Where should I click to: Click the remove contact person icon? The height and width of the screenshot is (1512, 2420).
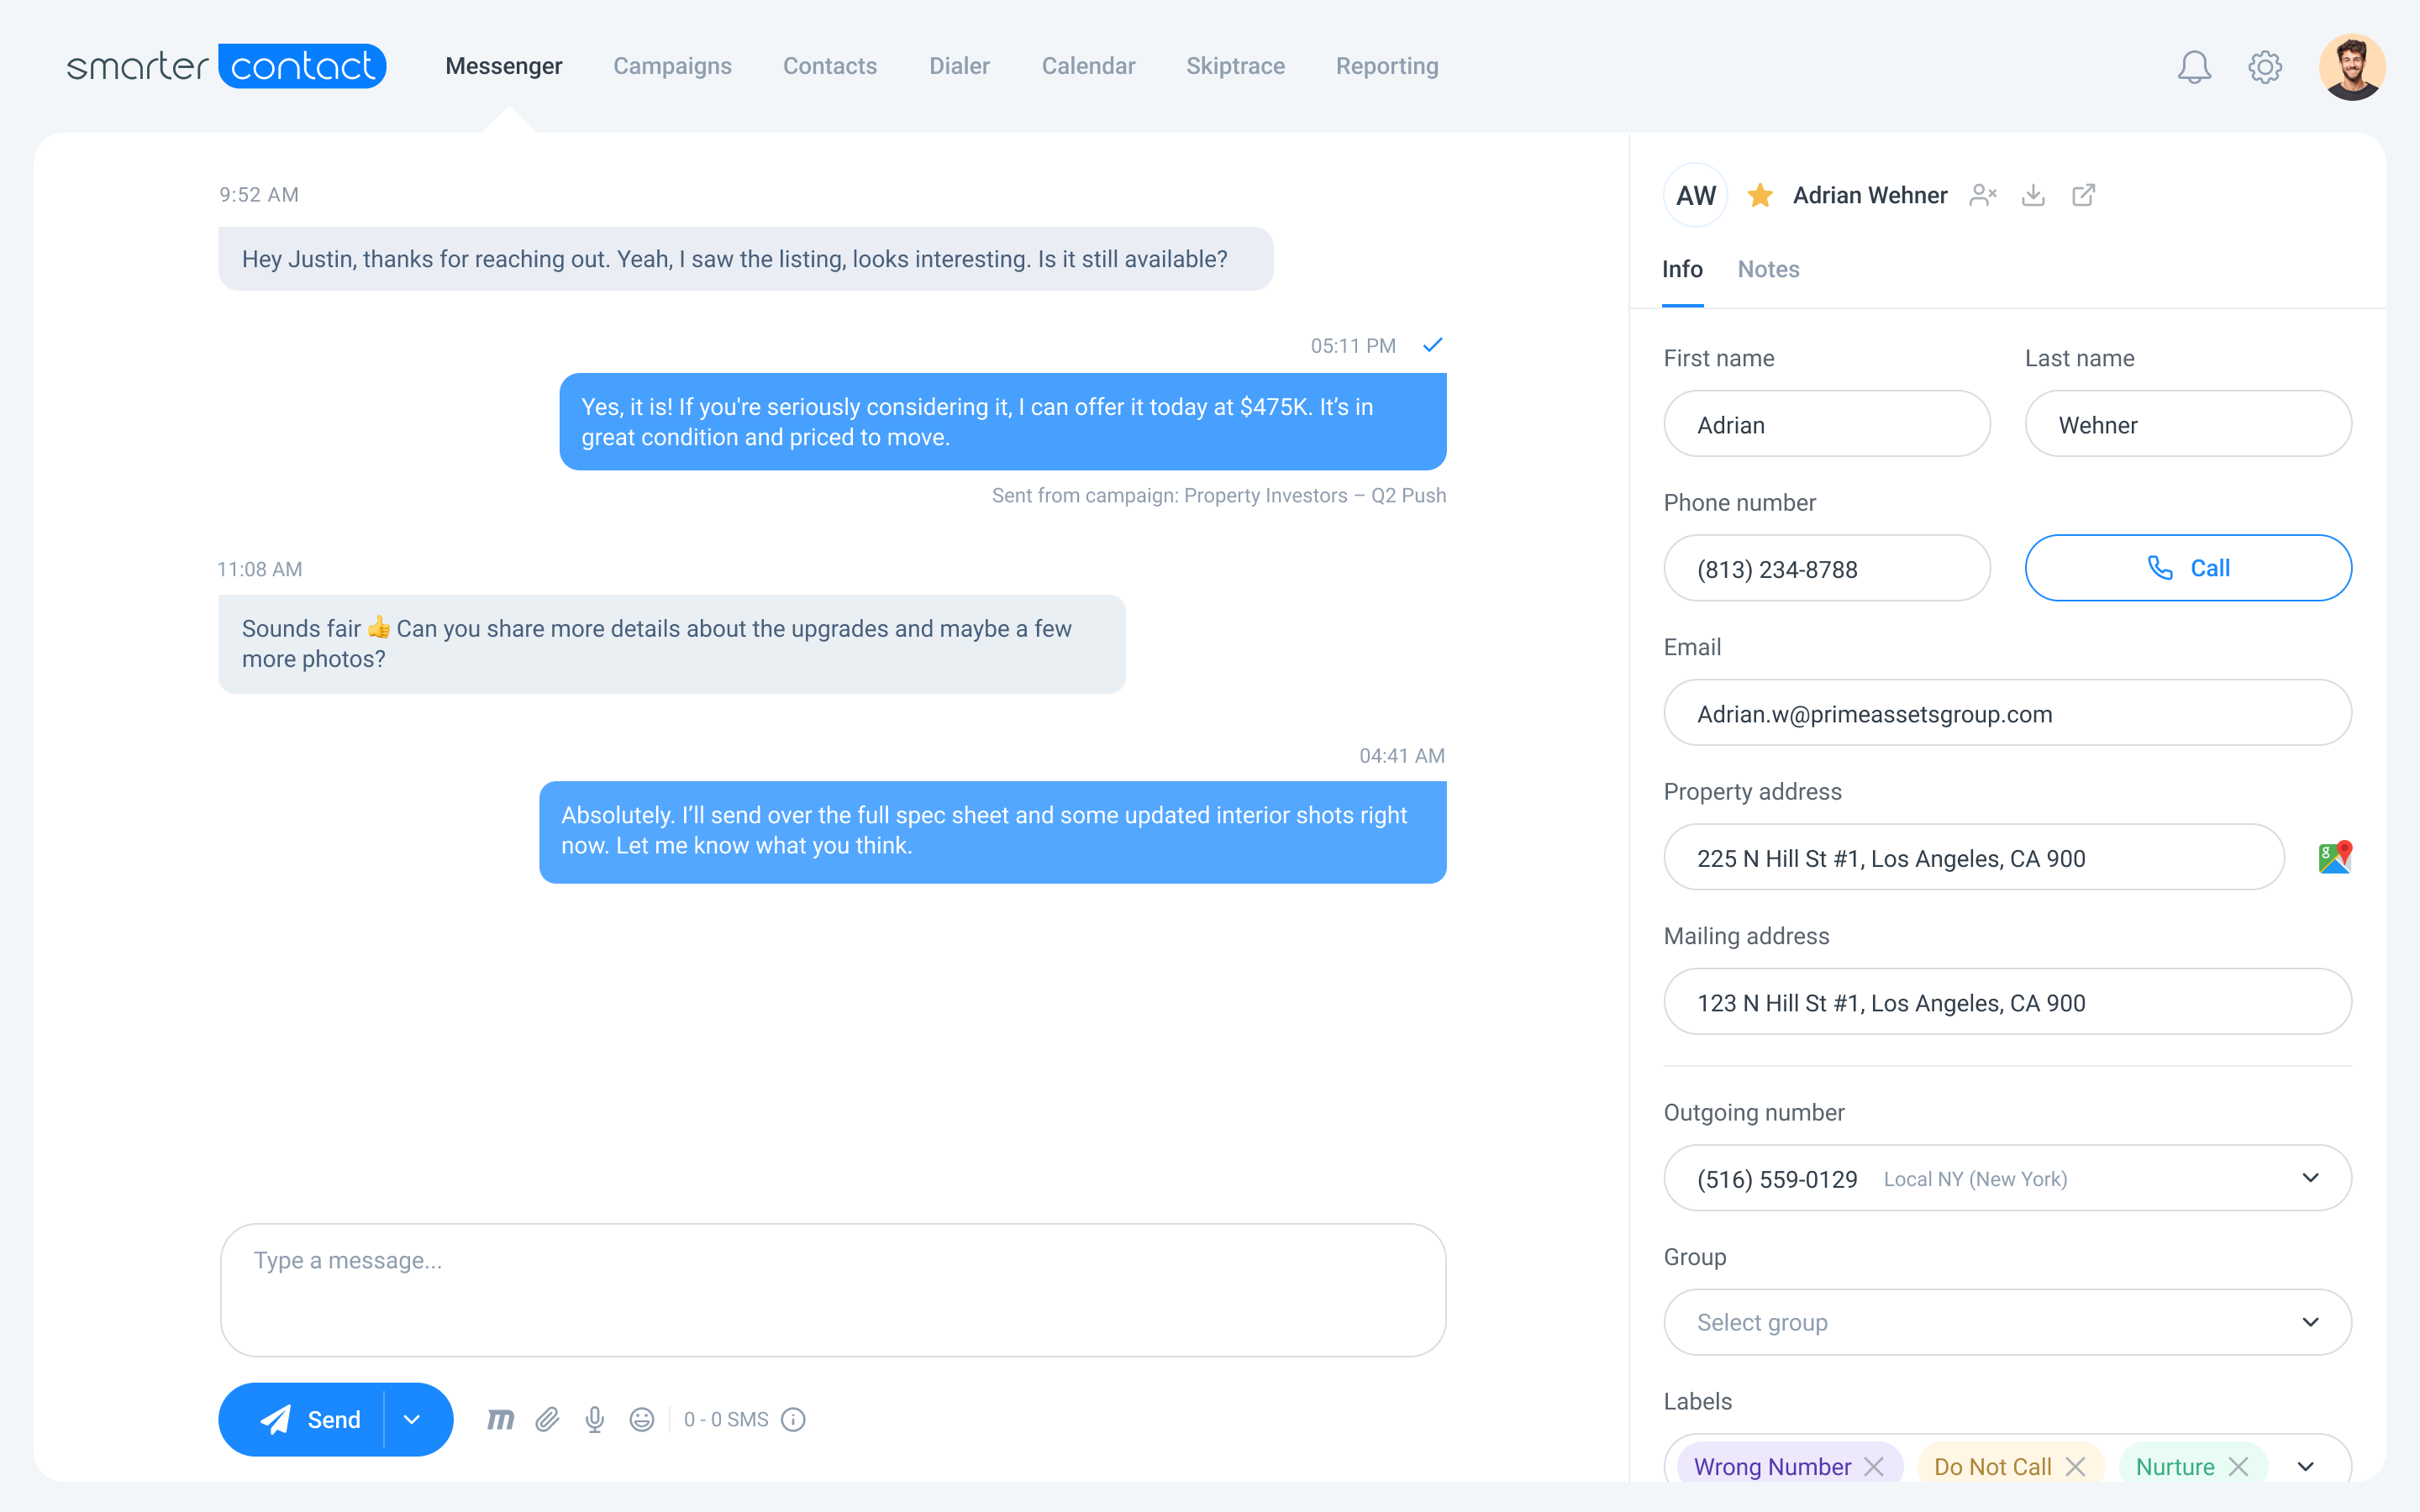point(1982,195)
